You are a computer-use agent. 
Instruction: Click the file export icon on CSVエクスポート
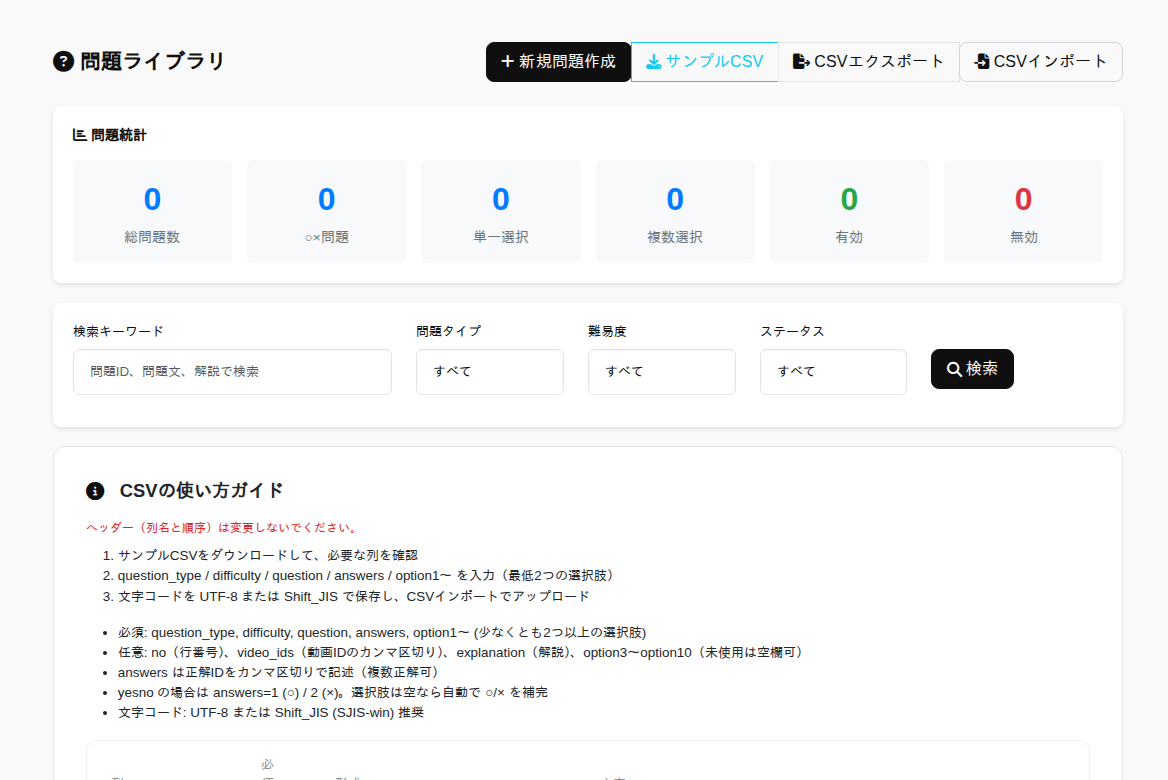click(801, 61)
